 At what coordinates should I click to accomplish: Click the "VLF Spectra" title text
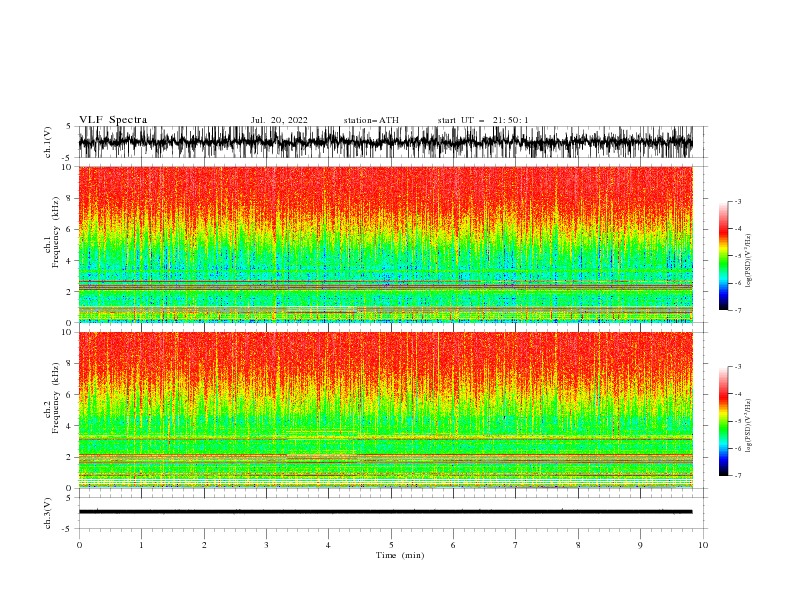pos(113,120)
